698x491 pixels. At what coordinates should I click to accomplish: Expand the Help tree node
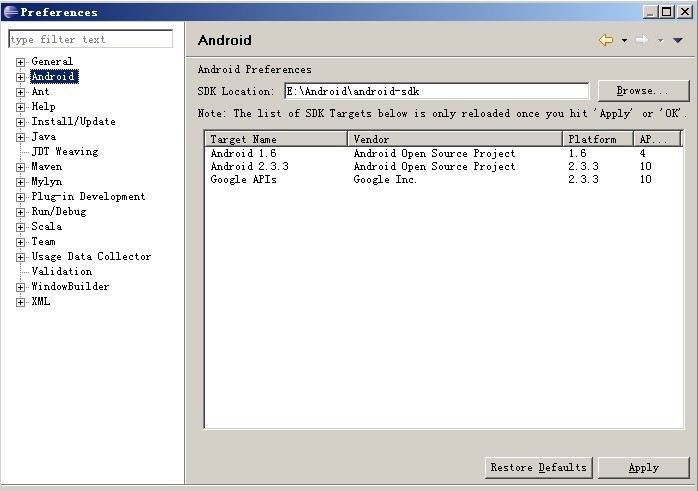(20, 107)
